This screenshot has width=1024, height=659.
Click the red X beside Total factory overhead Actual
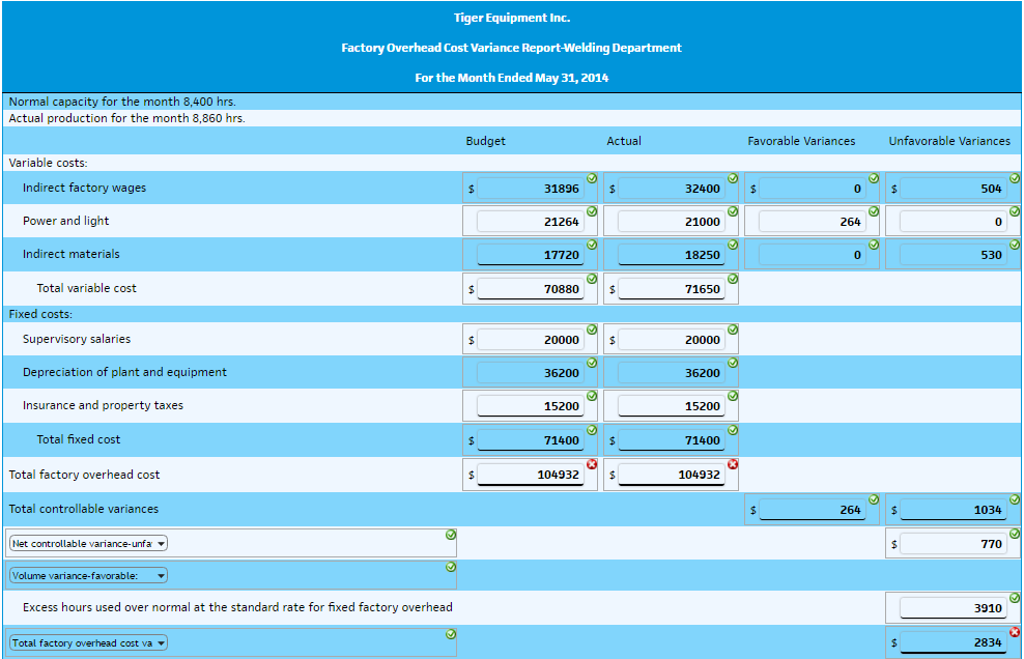(x=733, y=464)
